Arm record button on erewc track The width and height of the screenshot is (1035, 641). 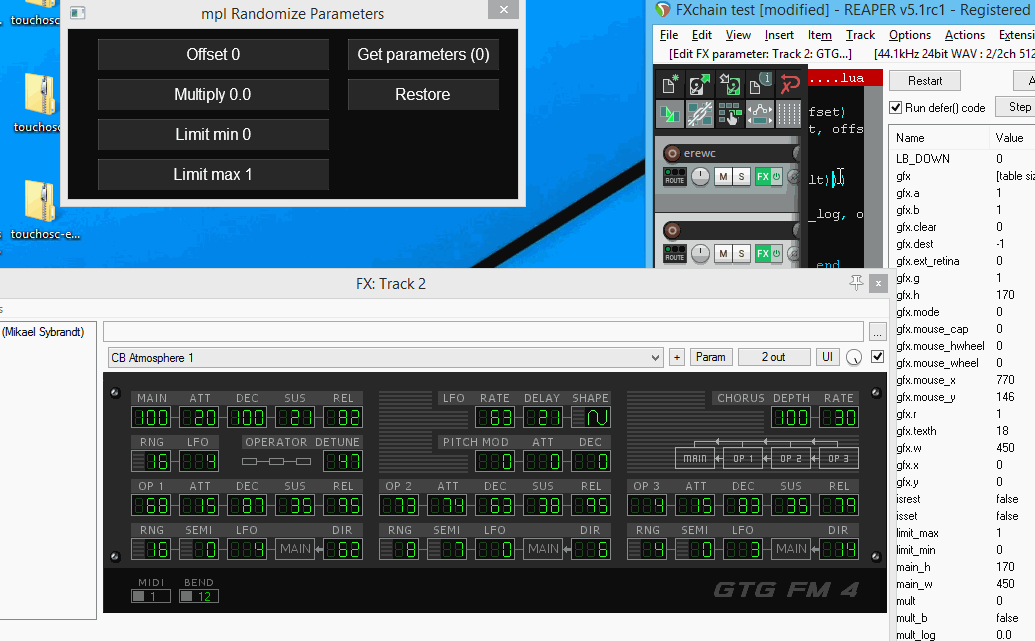672,153
